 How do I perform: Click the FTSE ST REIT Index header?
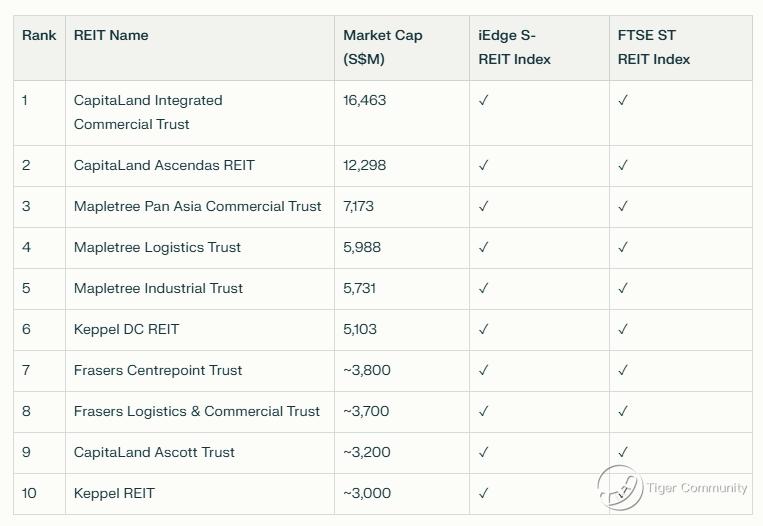pos(653,47)
